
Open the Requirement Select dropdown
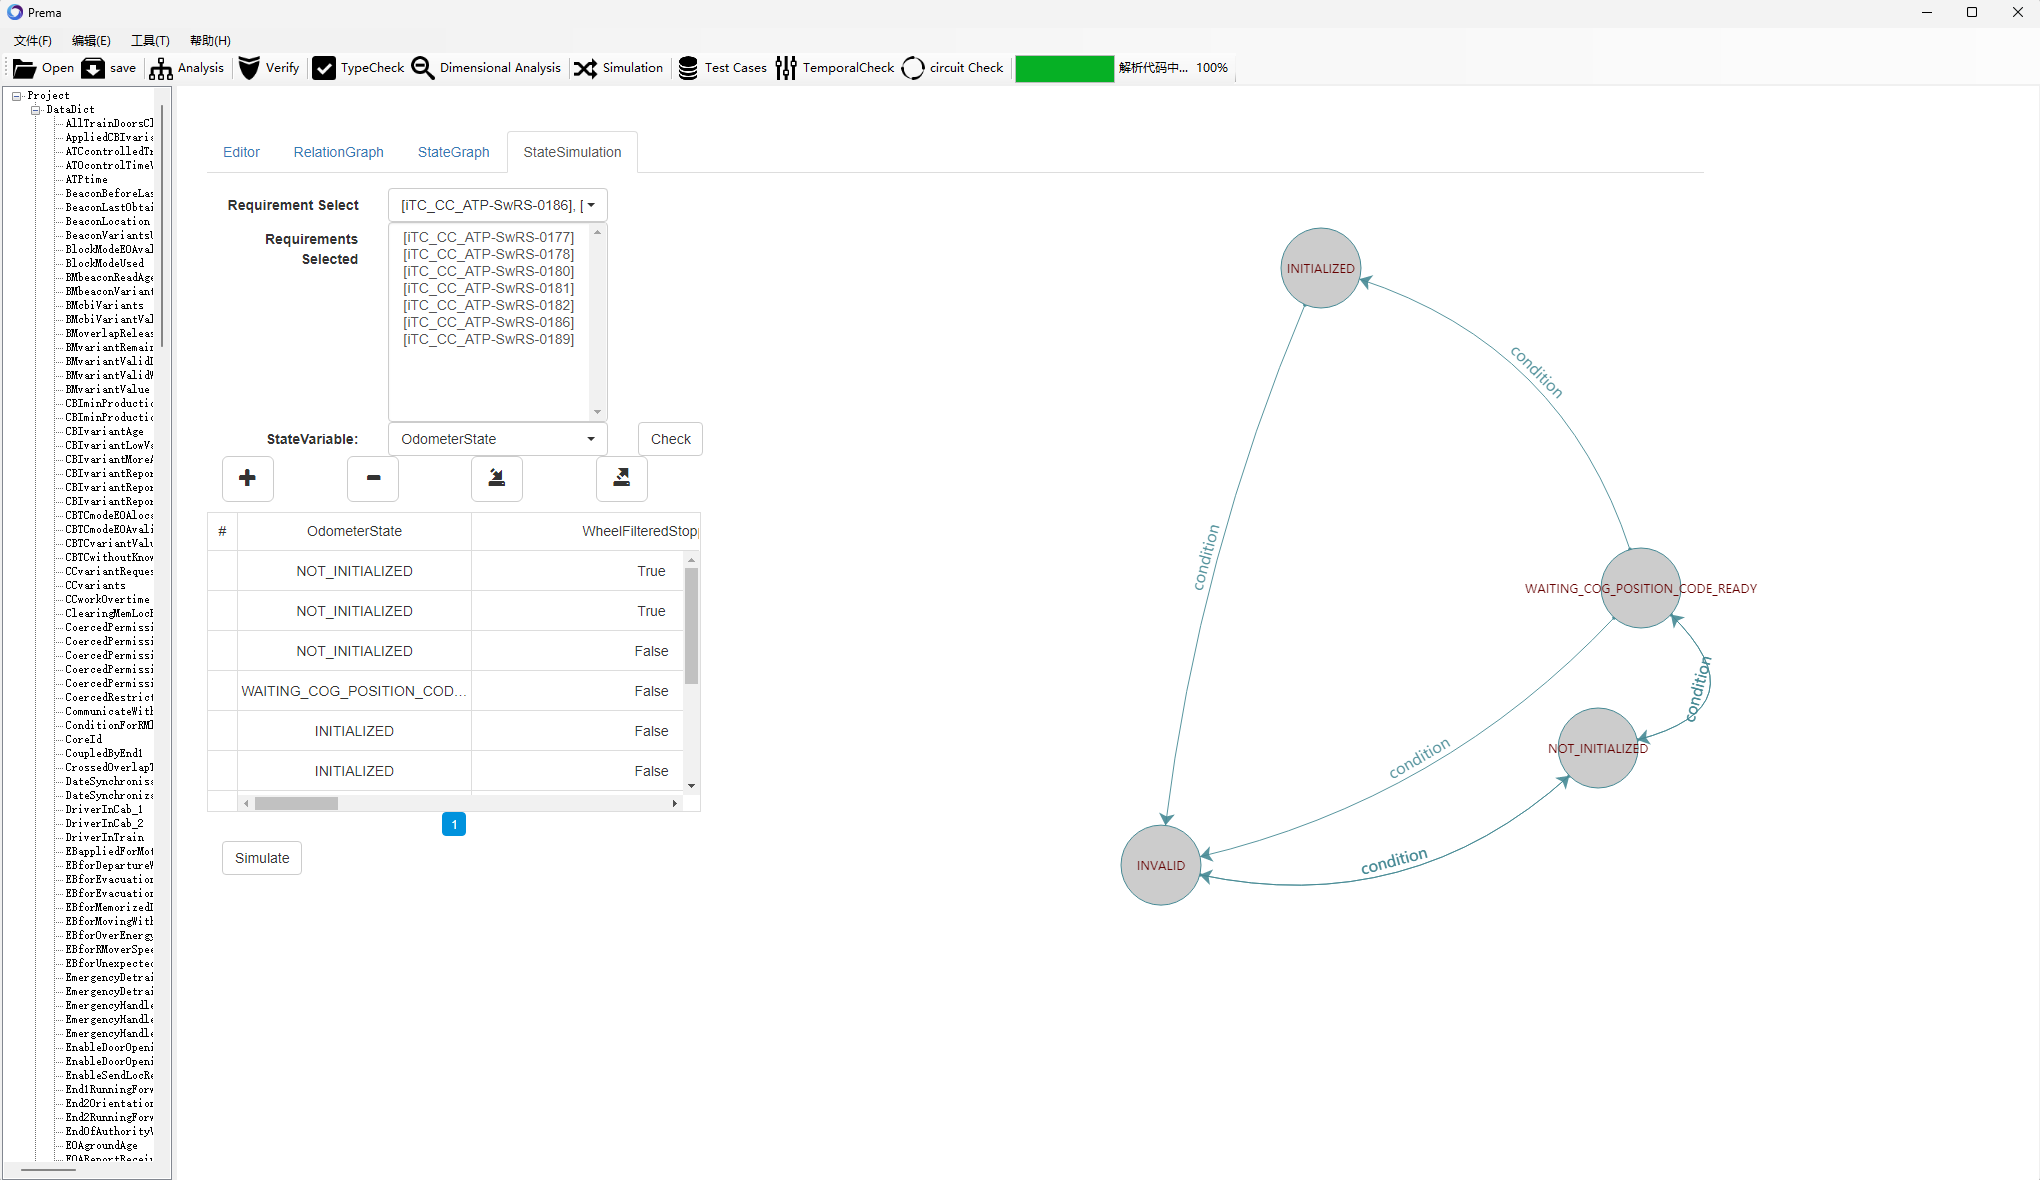click(x=497, y=205)
